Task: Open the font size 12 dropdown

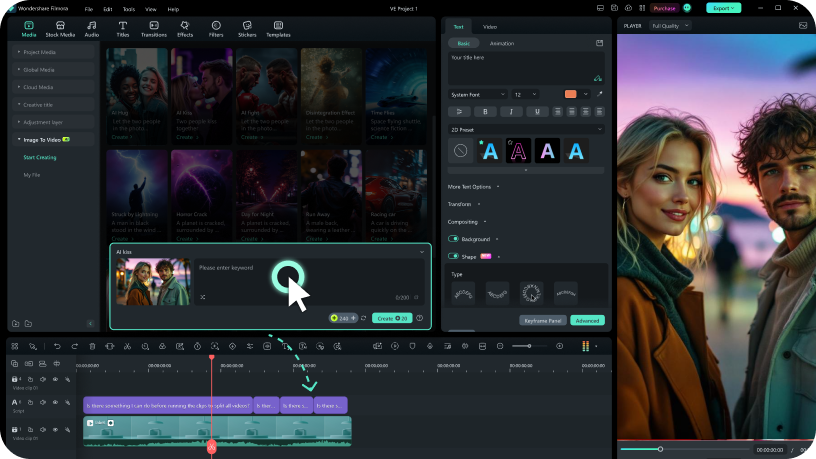Action: (x=525, y=95)
